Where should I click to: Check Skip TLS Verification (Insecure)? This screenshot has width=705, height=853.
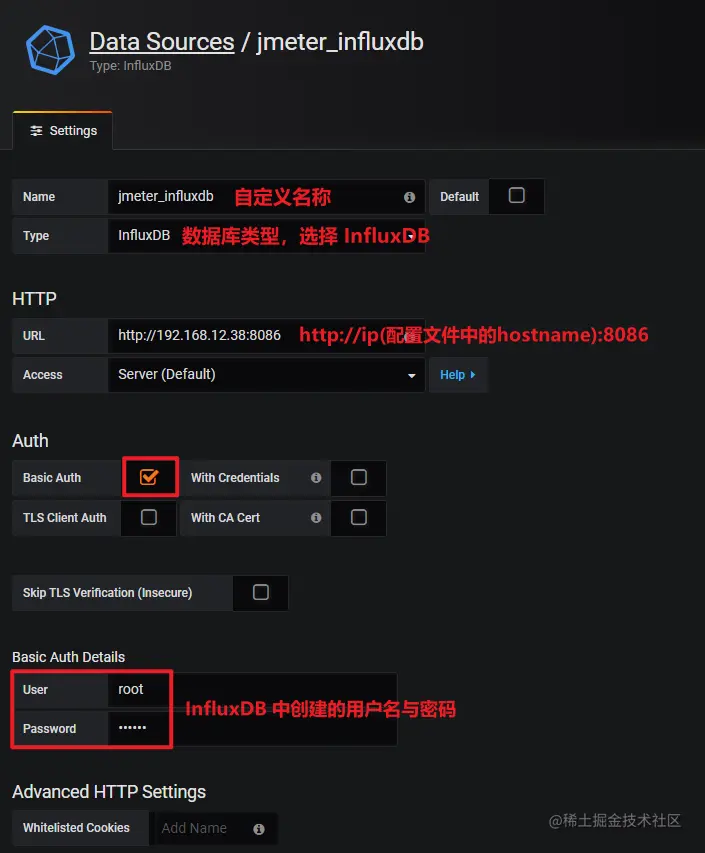click(261, 592)
